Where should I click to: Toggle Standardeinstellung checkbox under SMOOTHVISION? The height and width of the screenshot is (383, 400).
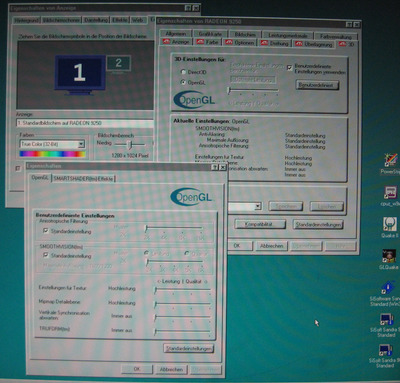46,255
